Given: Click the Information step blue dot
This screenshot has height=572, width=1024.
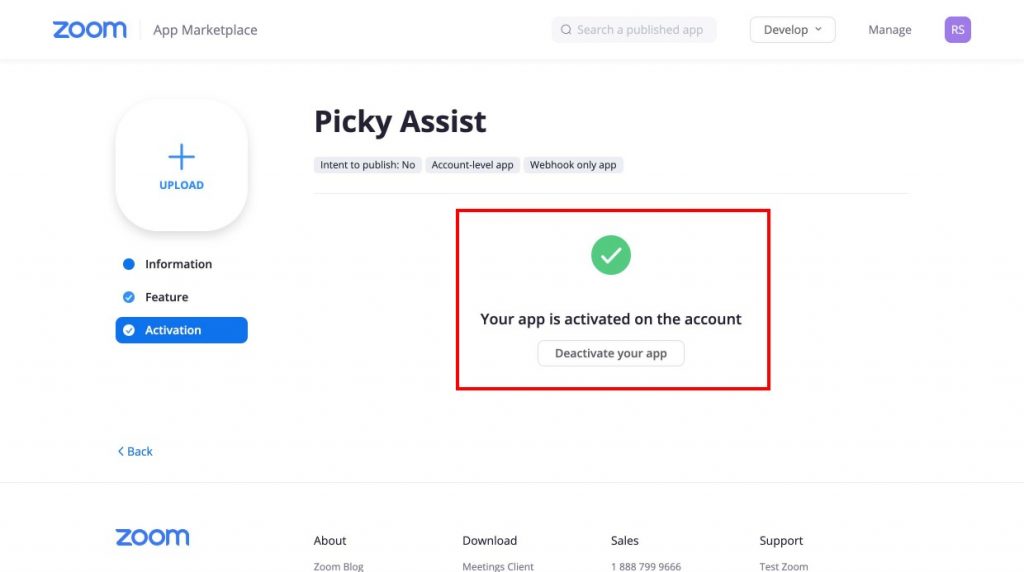Looking at the screenshot, I should pos(129,264).
